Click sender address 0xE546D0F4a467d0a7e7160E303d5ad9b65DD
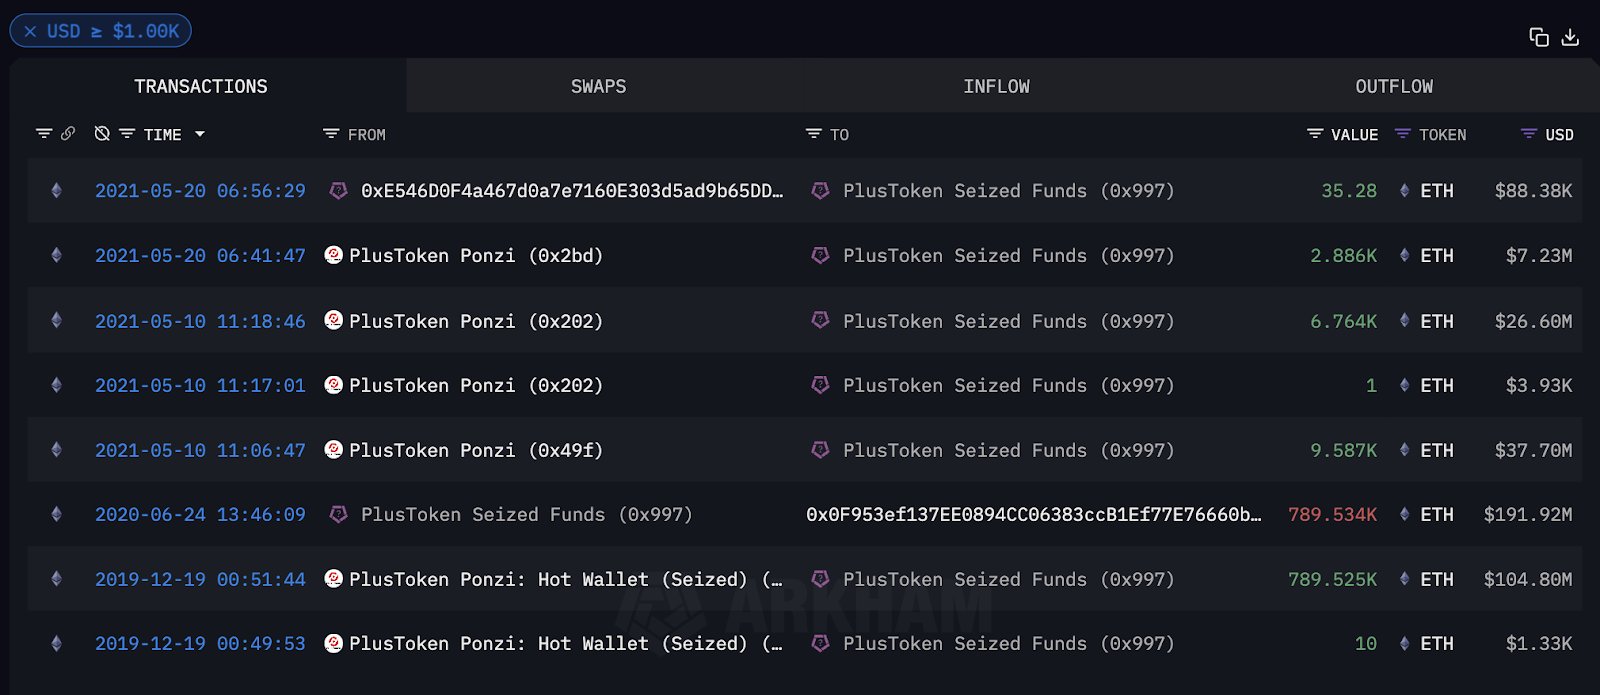1600x695 pixels. click(x=572, y=190)
